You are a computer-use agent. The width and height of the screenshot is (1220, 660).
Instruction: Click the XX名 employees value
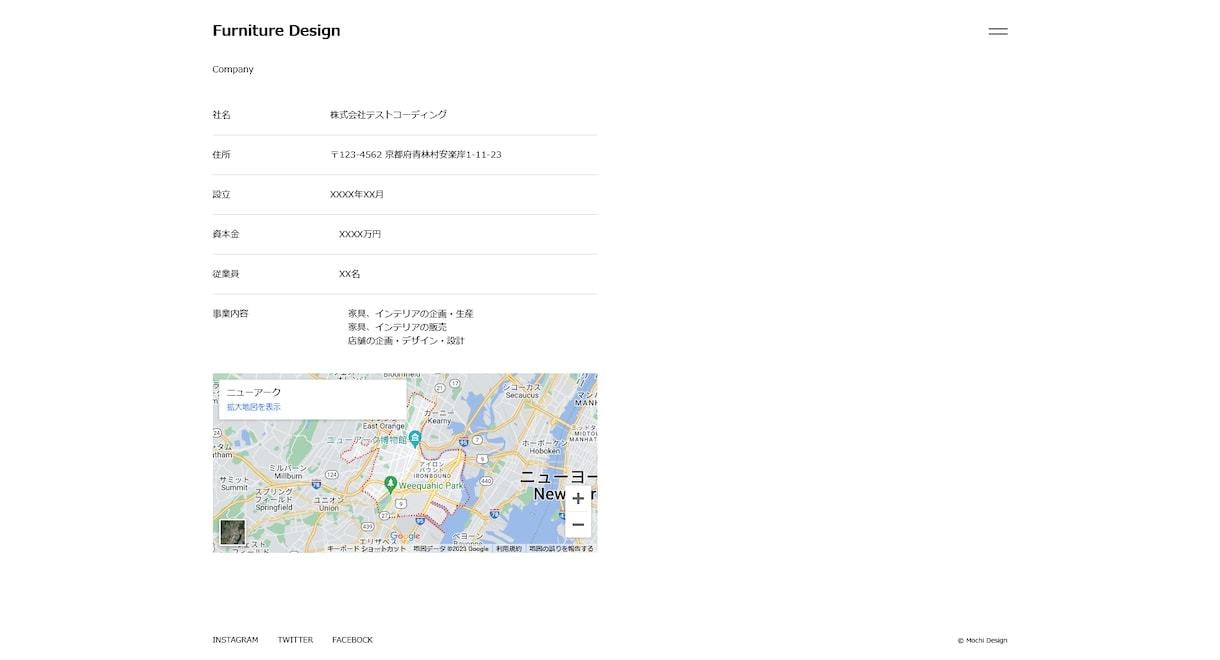(x=349, y=274)
